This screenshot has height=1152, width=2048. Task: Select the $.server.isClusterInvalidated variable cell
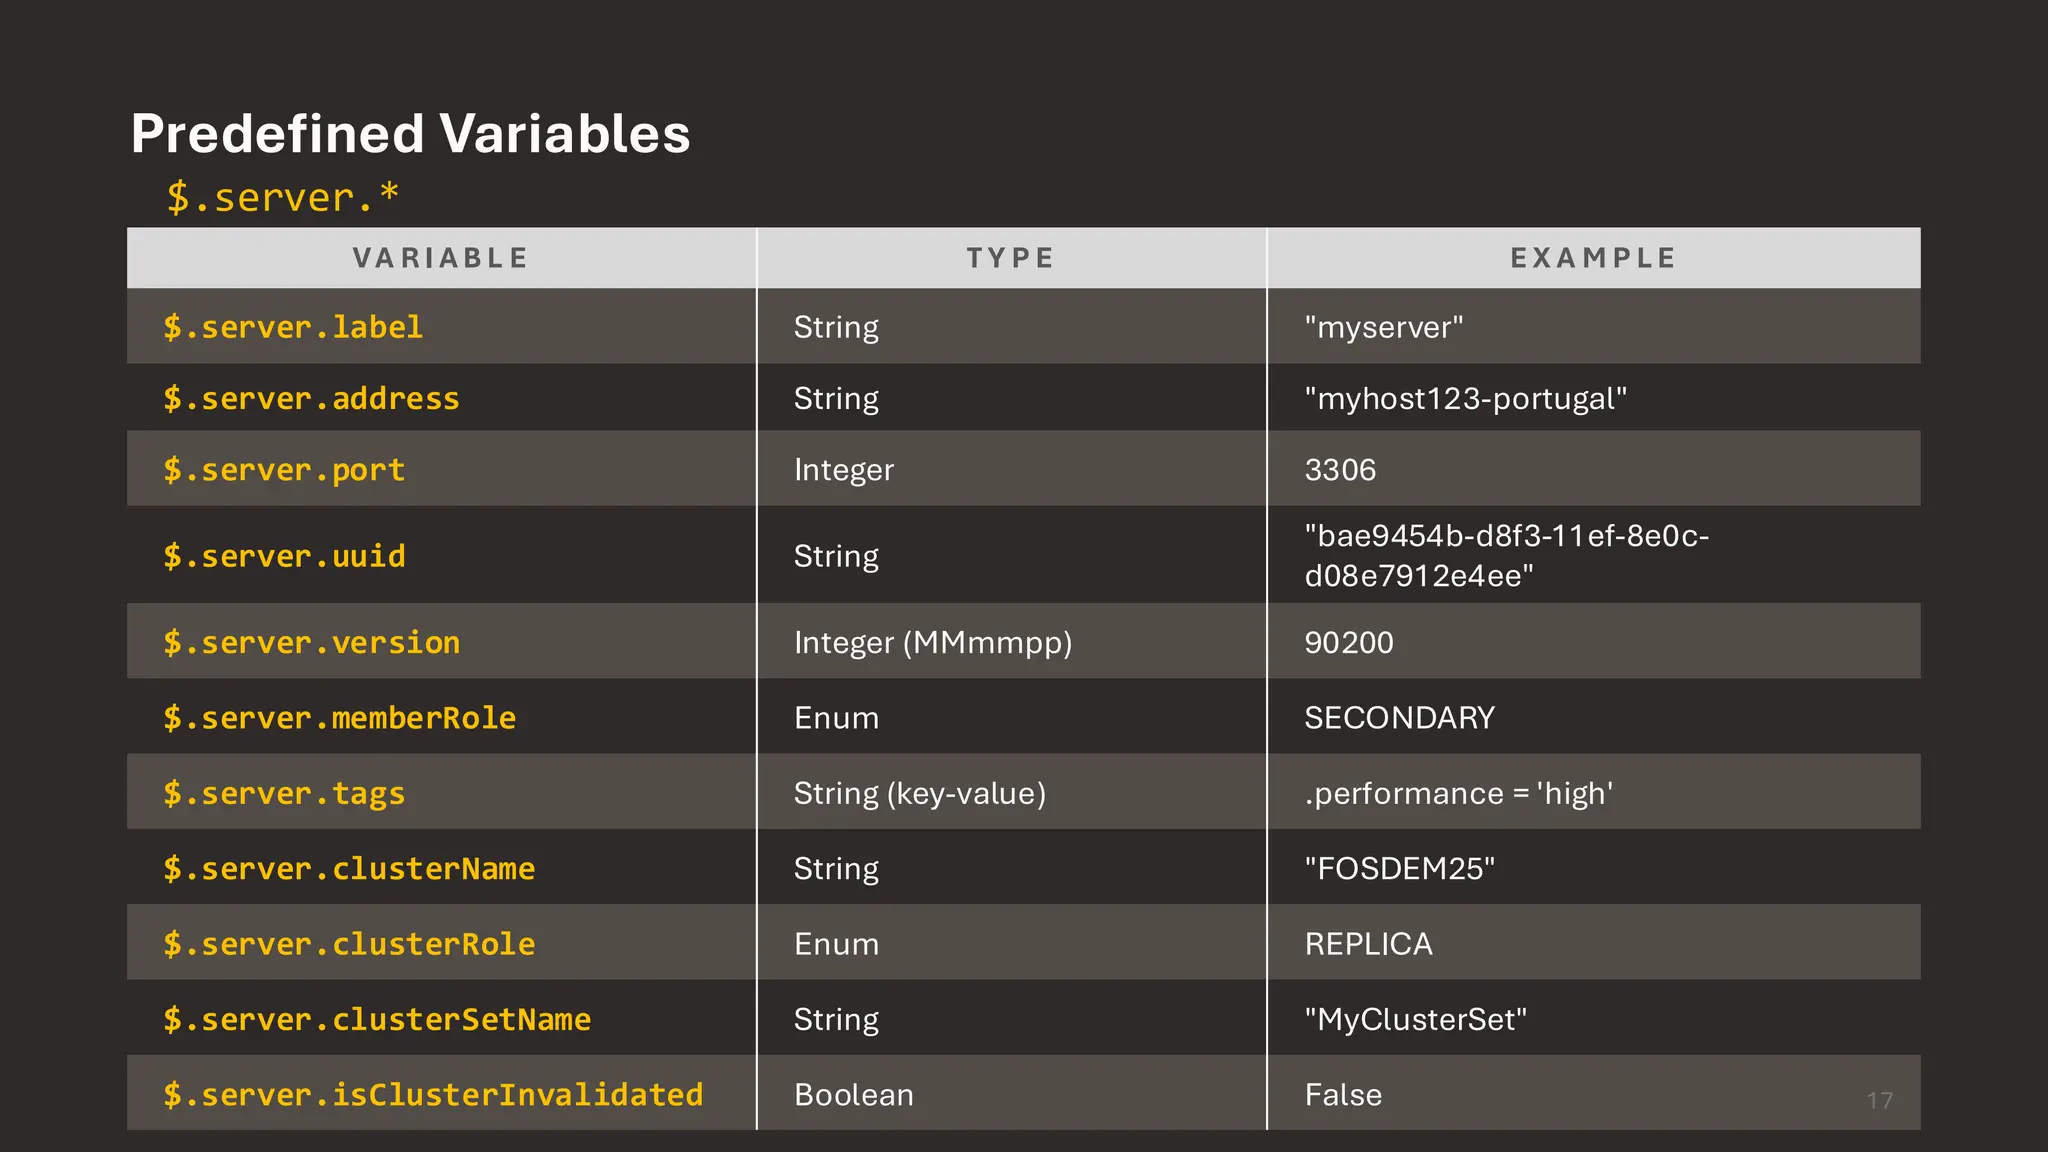coord(433,1094)
